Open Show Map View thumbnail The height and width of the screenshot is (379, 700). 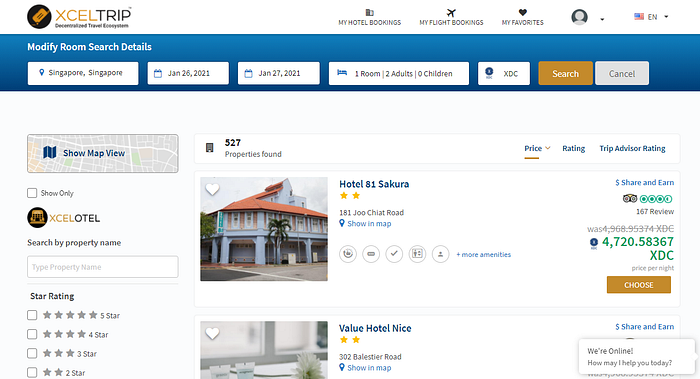coord(103,153)
